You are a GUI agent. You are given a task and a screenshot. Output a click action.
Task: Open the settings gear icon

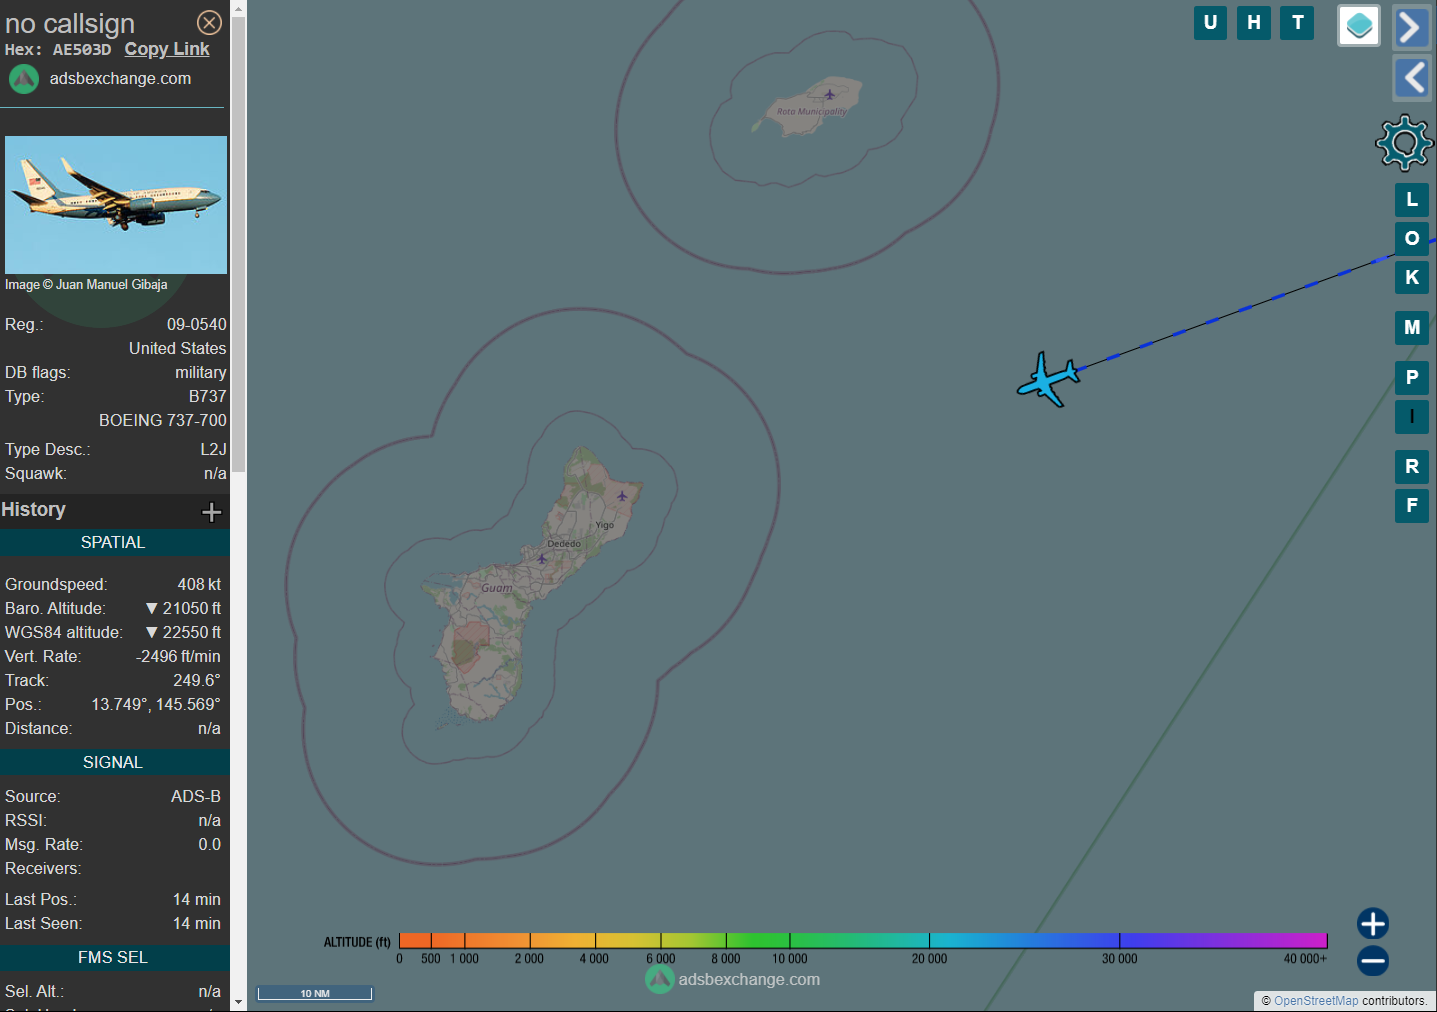click(x=1404, y=142)
